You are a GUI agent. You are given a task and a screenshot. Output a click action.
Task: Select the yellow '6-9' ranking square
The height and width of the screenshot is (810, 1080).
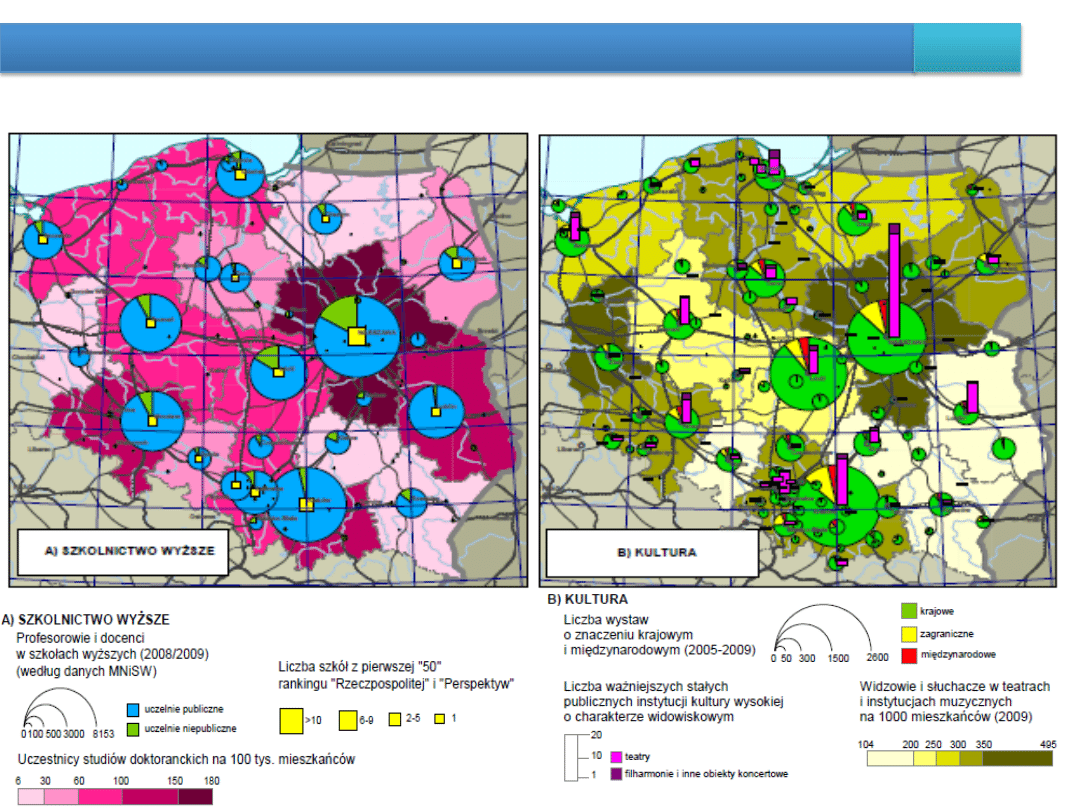coord(347,719)
